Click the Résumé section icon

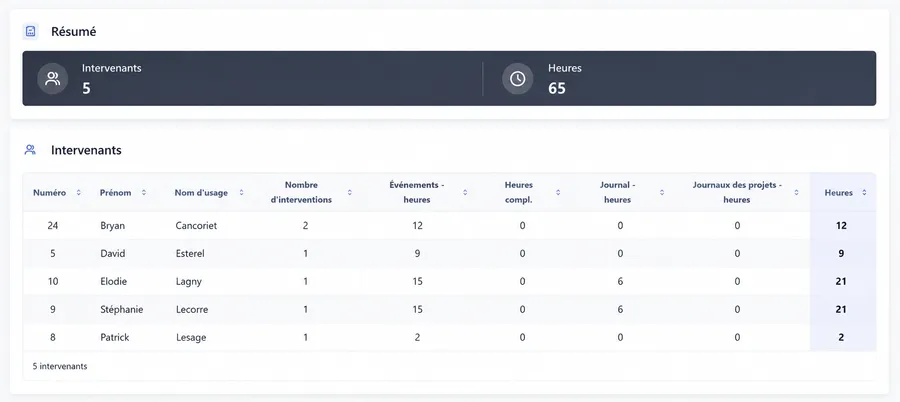[x=30, y=32]
